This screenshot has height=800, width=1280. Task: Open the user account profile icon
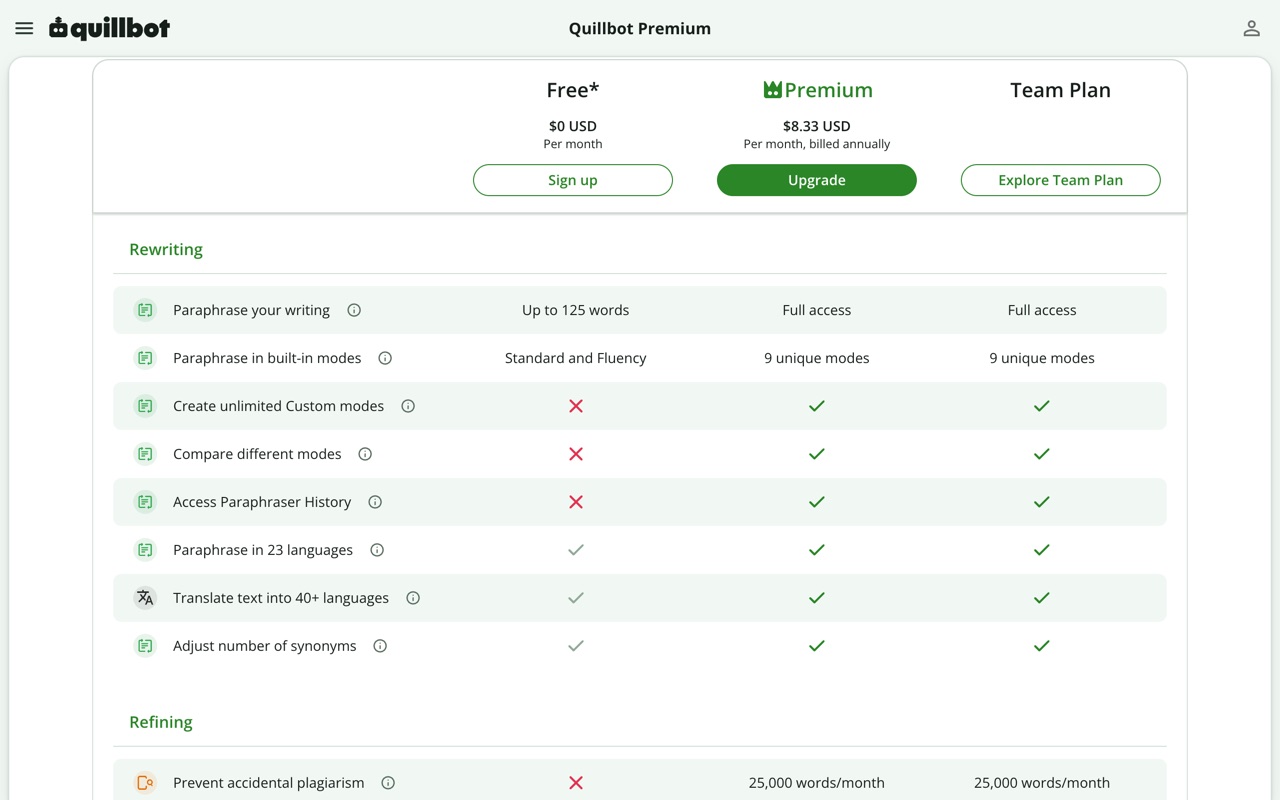(x=1251, y=29)
